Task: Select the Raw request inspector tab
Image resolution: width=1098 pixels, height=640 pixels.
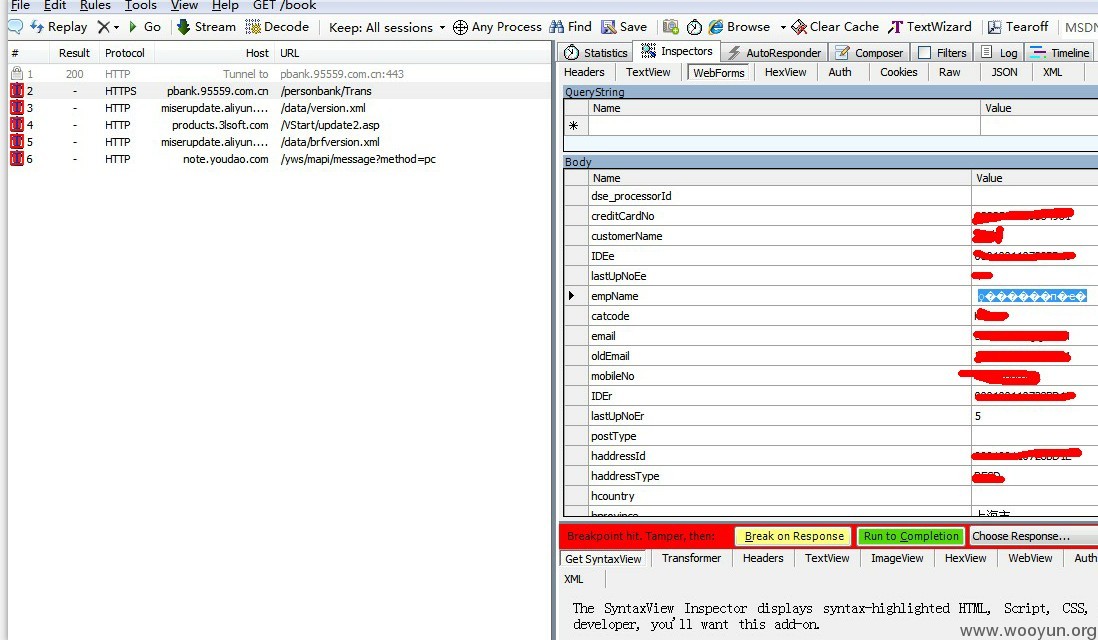Action: pyautogui.click(x=950, y=72)
